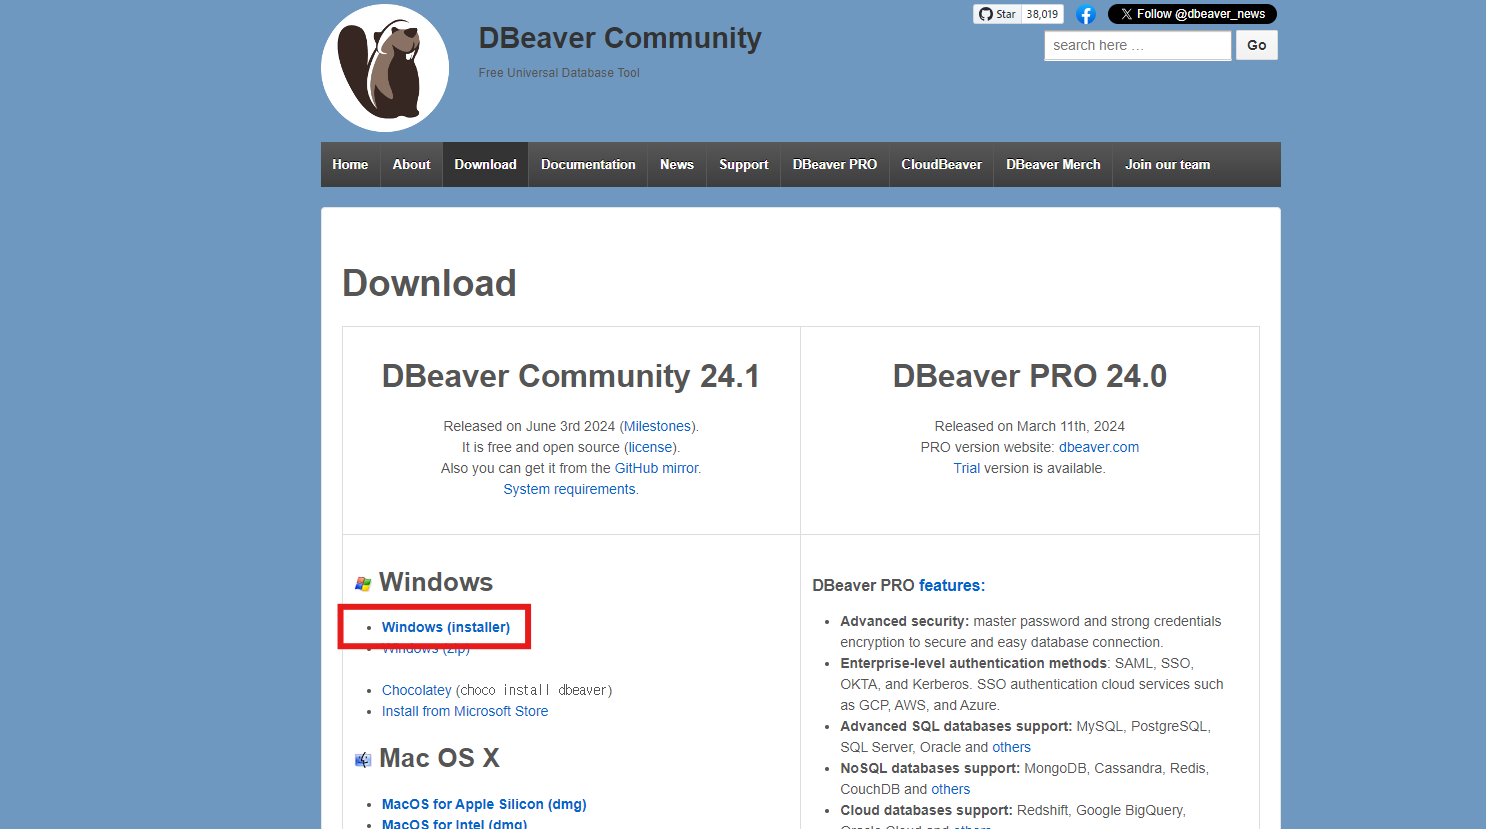Download MacOS for Apple Silicon (dmg)
This screenshot has width=1486, height=829.
[x=484, y=804]
